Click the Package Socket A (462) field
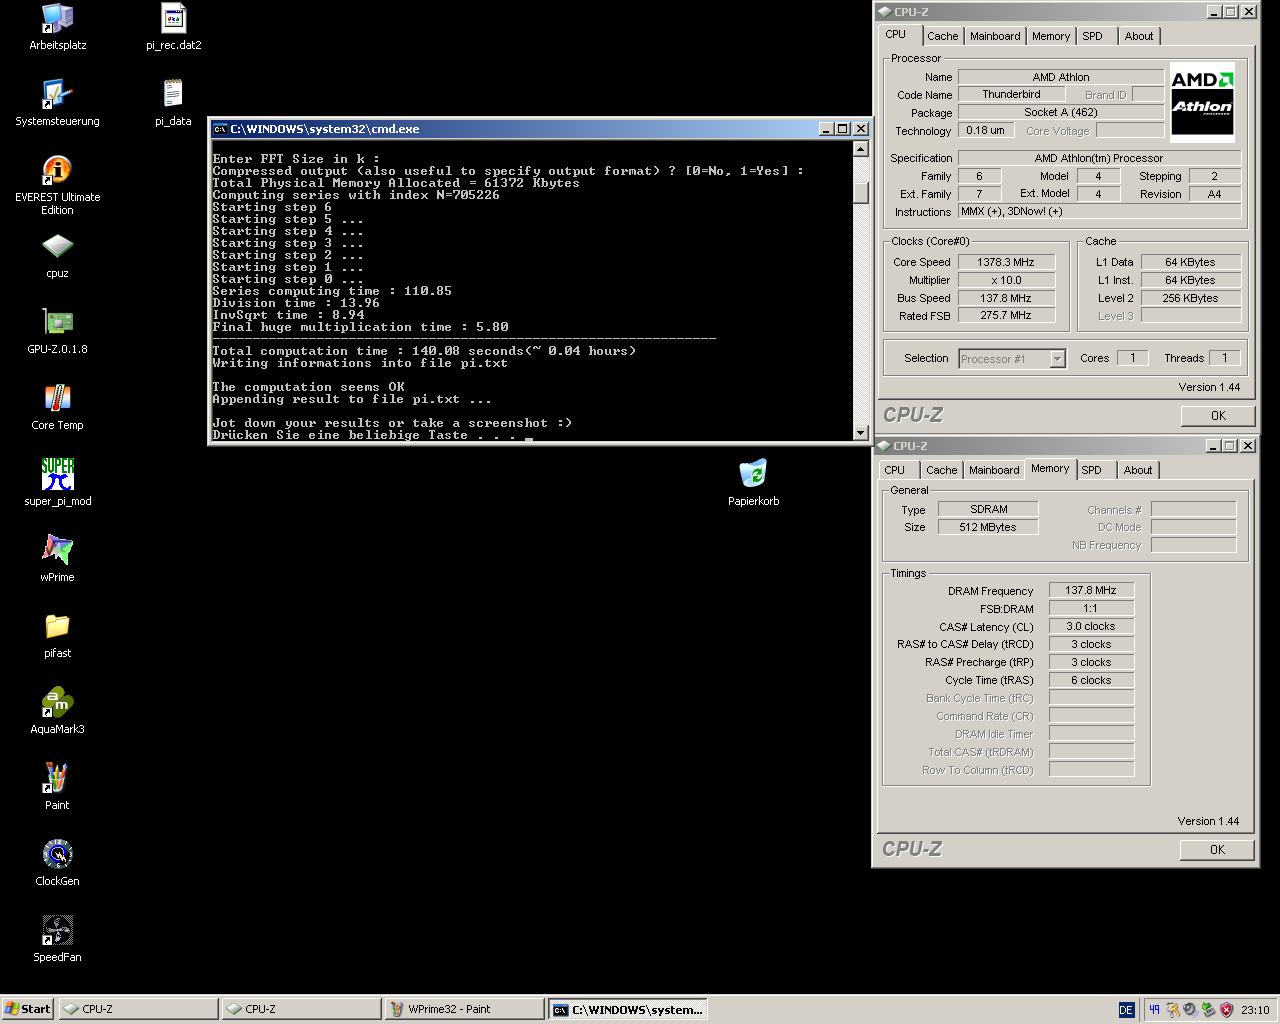 point(1061,112)
